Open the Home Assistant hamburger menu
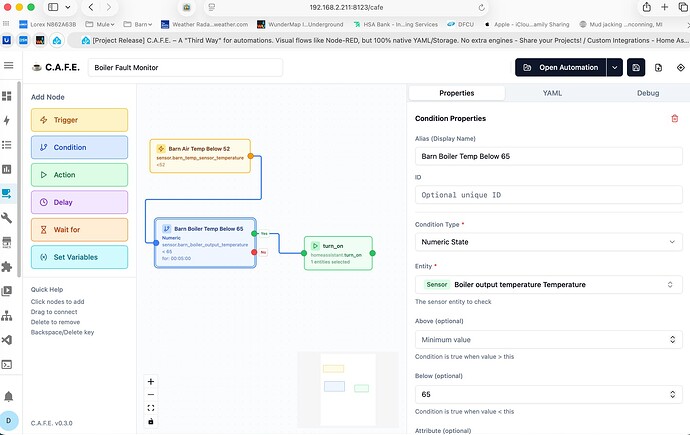Screen dimensions: 690x435 8,66
